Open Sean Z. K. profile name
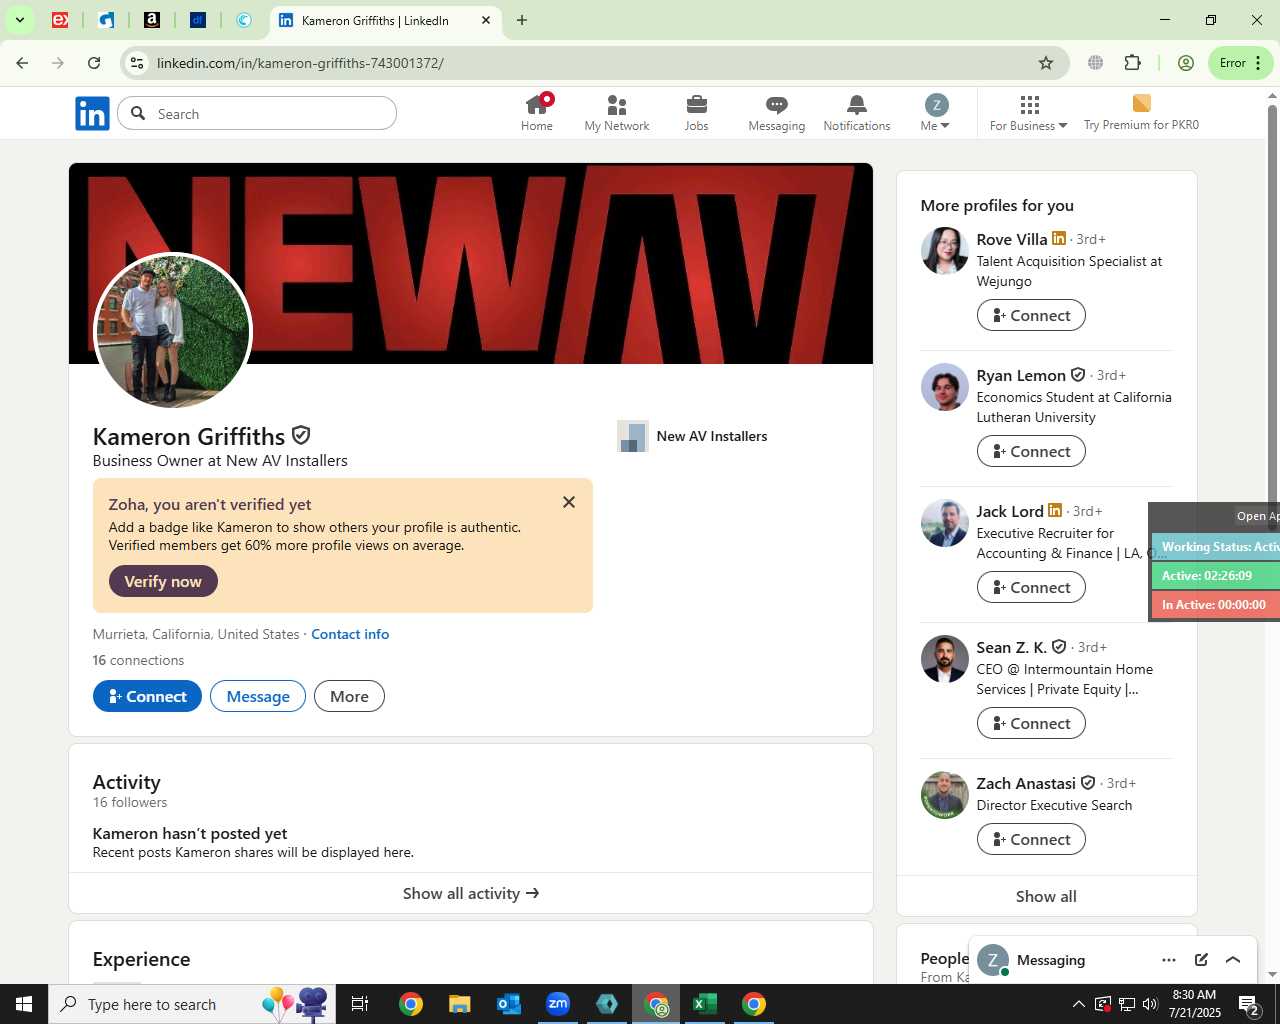This screenshot has height=1024, width=1280. point(1011,647)
